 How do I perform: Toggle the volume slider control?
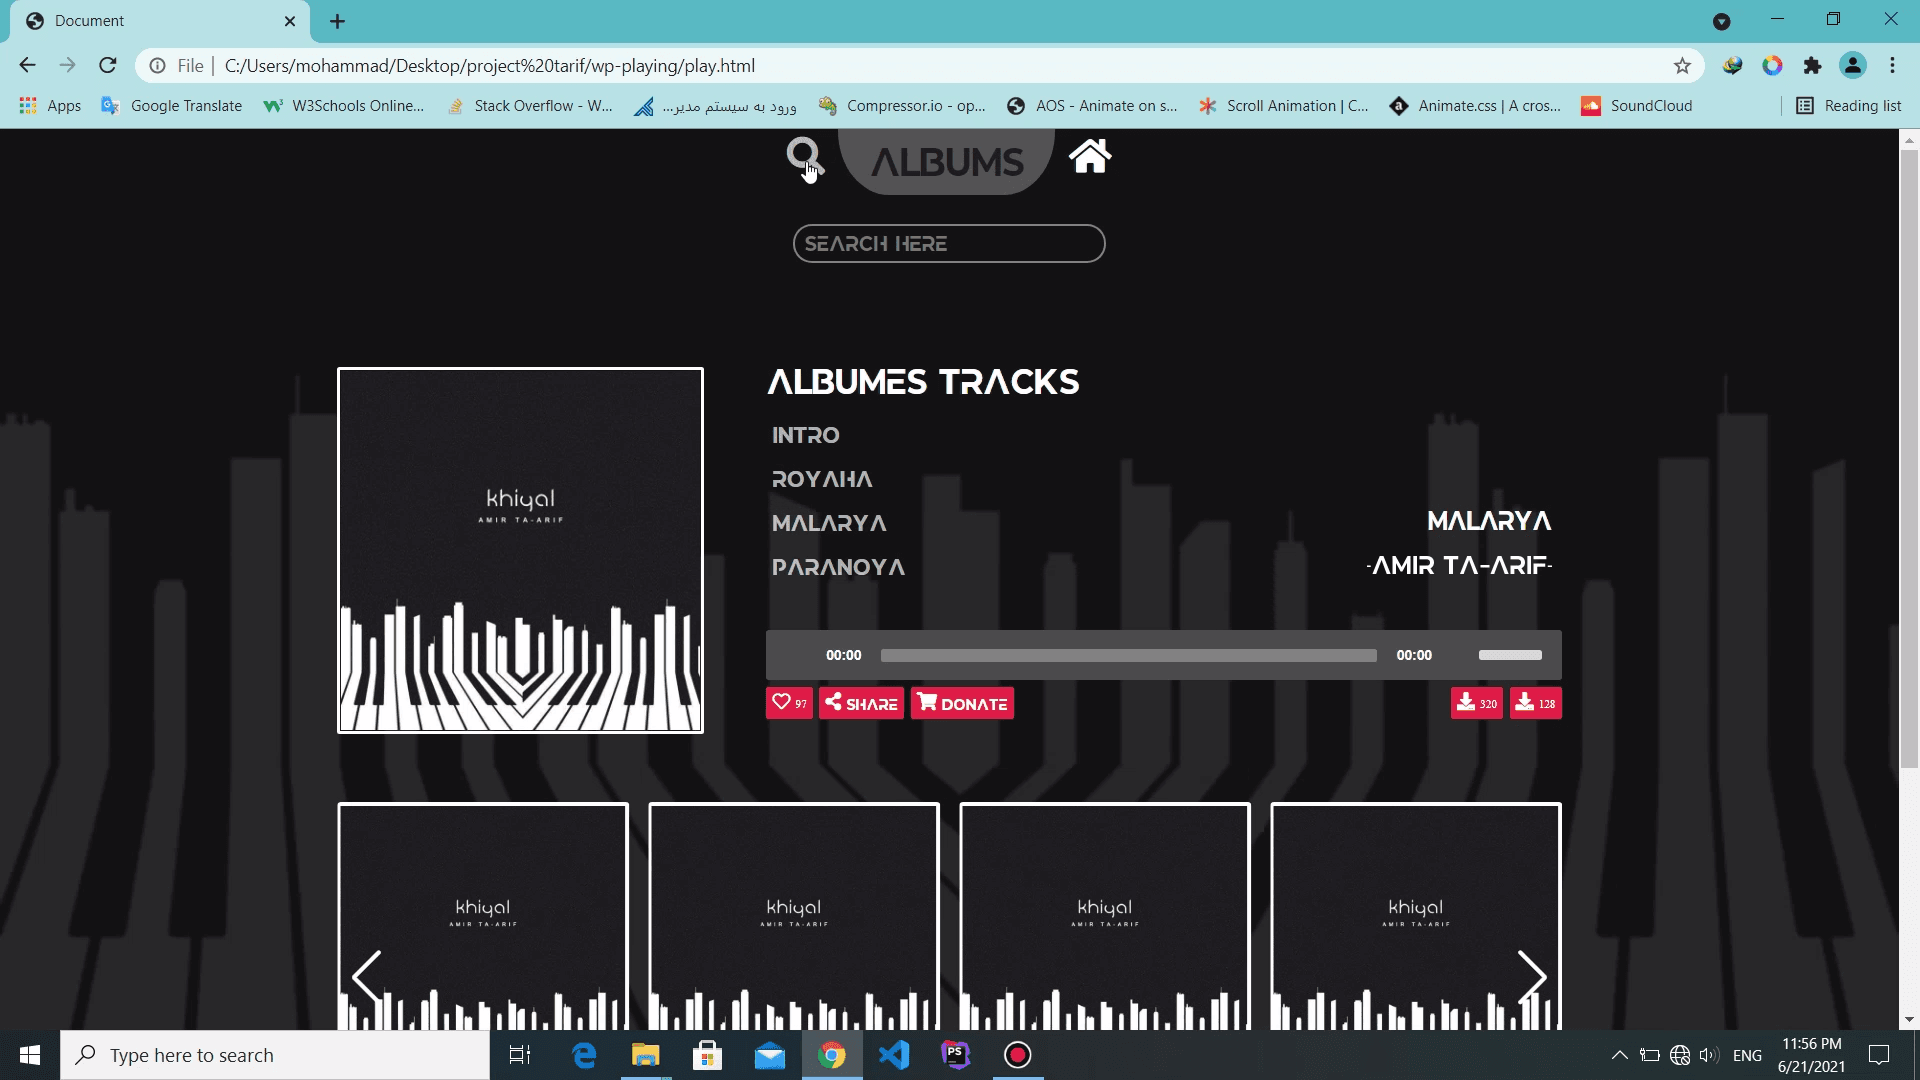(x=1509, y=654)
